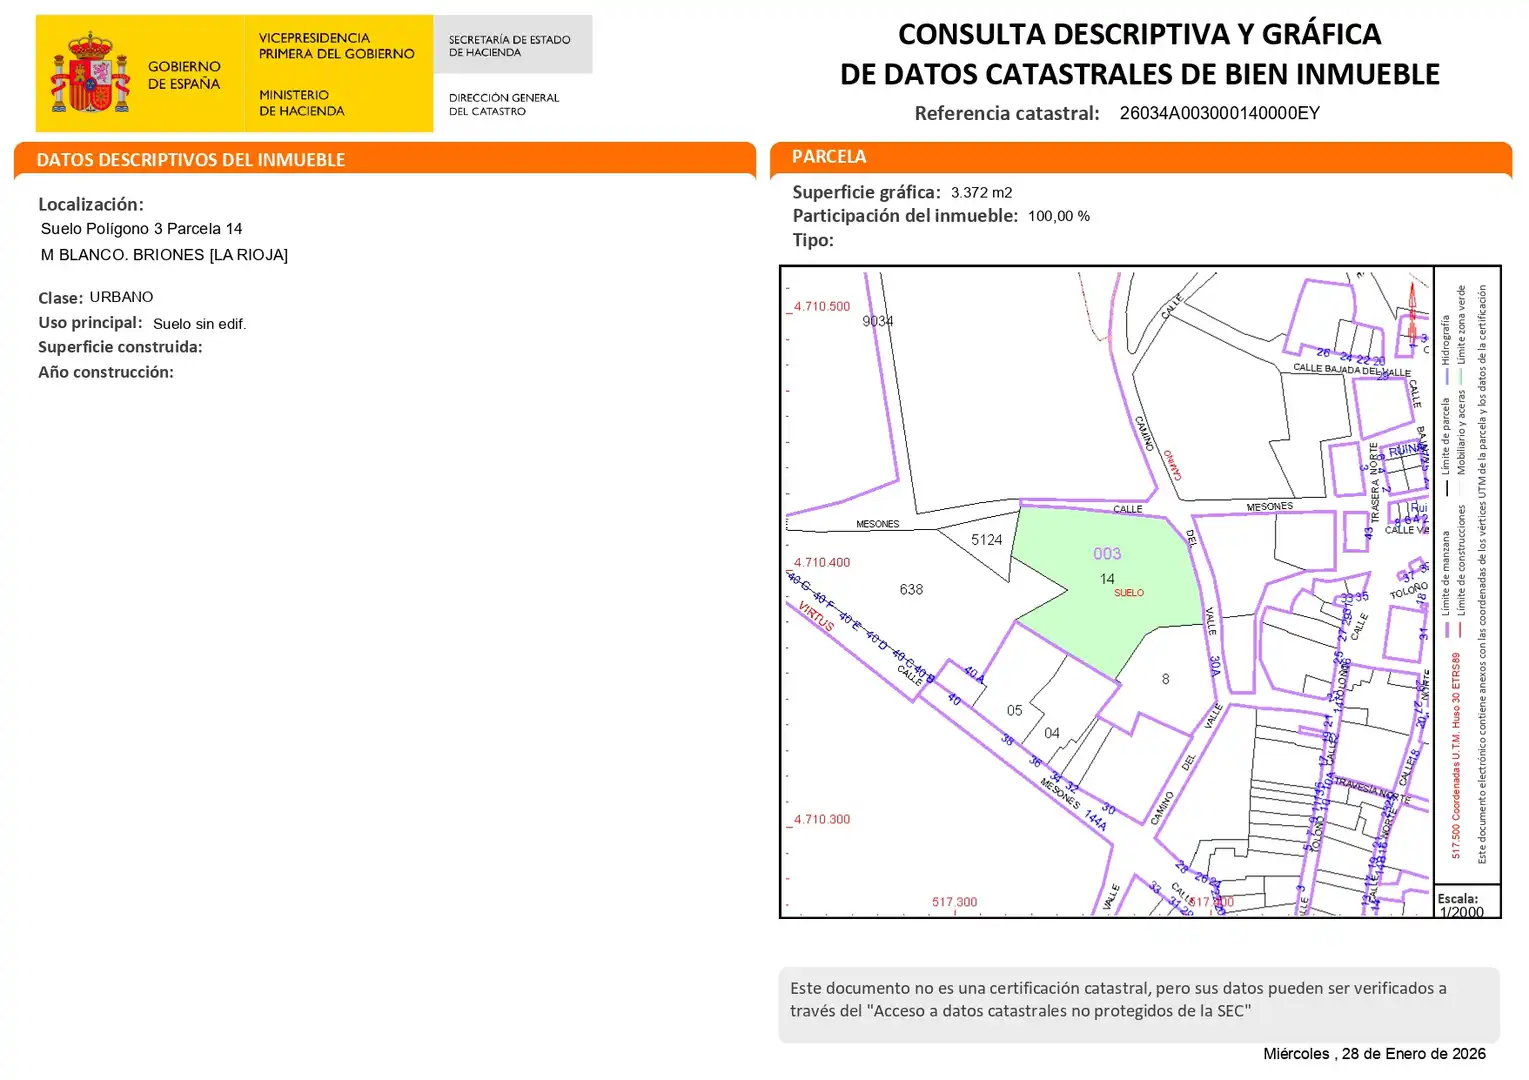Select "M BLANCO. BRIONES [LA RIOJA]" line

pos(164,255)
